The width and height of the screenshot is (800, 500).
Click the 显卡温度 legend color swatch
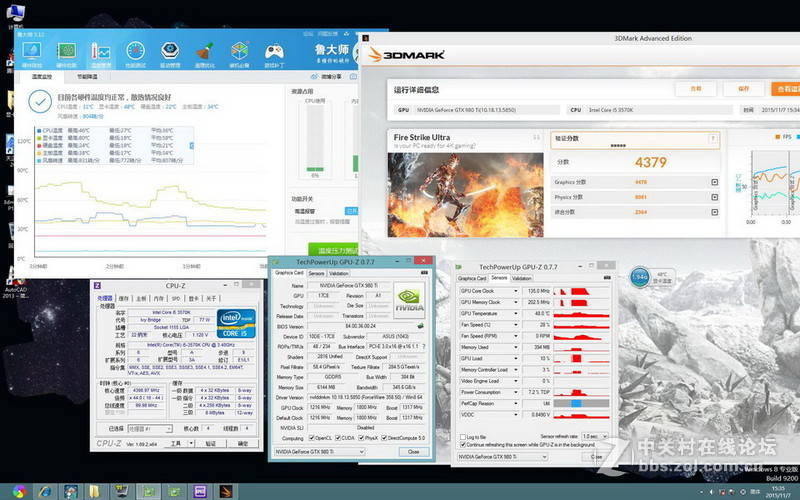(x=39, y=138)
